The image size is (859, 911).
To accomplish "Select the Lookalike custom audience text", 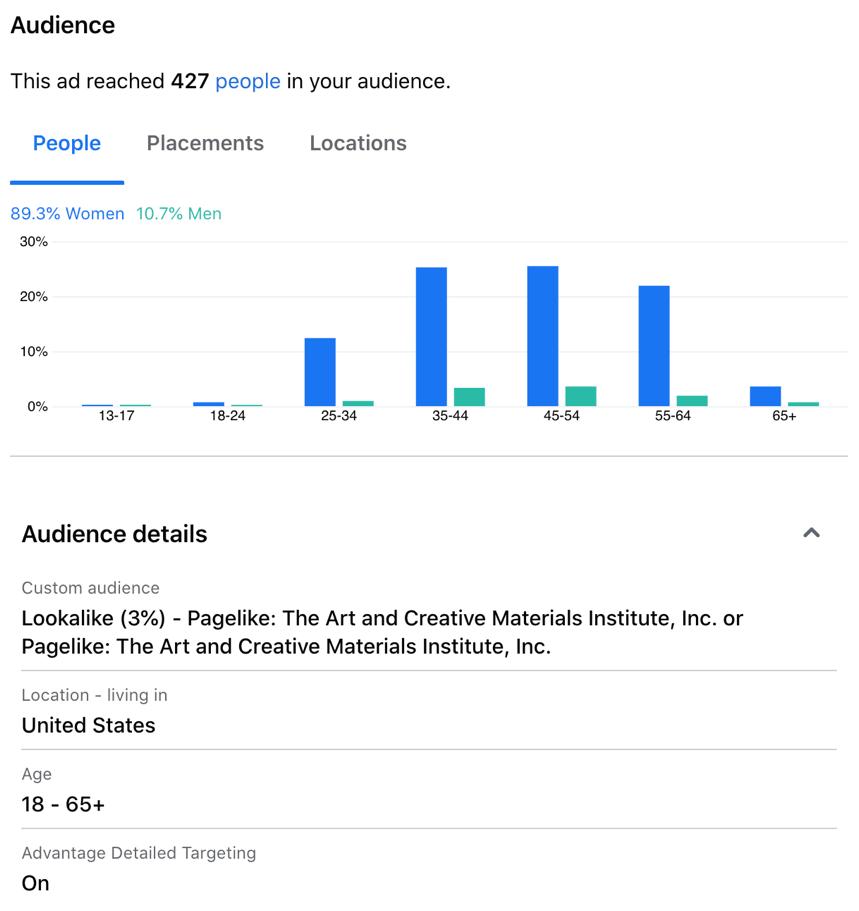I will click(382, 632).
